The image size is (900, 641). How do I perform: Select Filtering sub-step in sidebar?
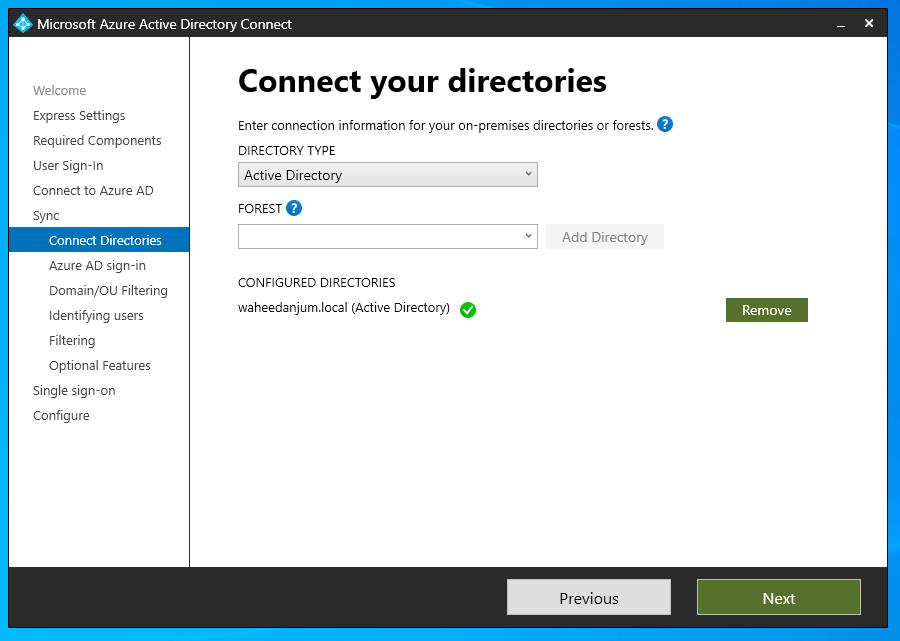[x=72, y=340]
